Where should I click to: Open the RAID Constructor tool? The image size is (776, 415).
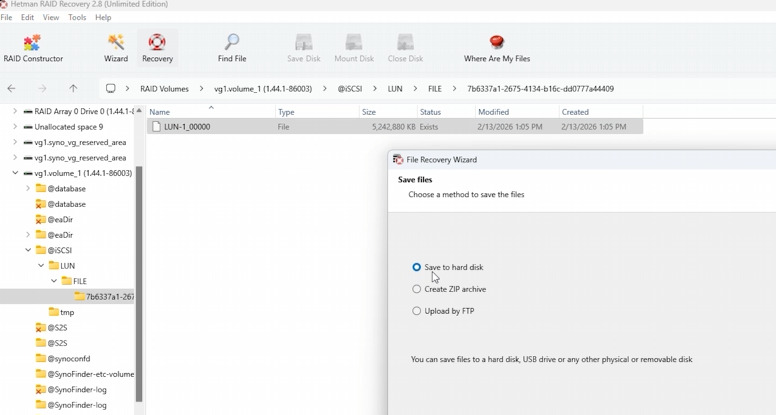33,48
